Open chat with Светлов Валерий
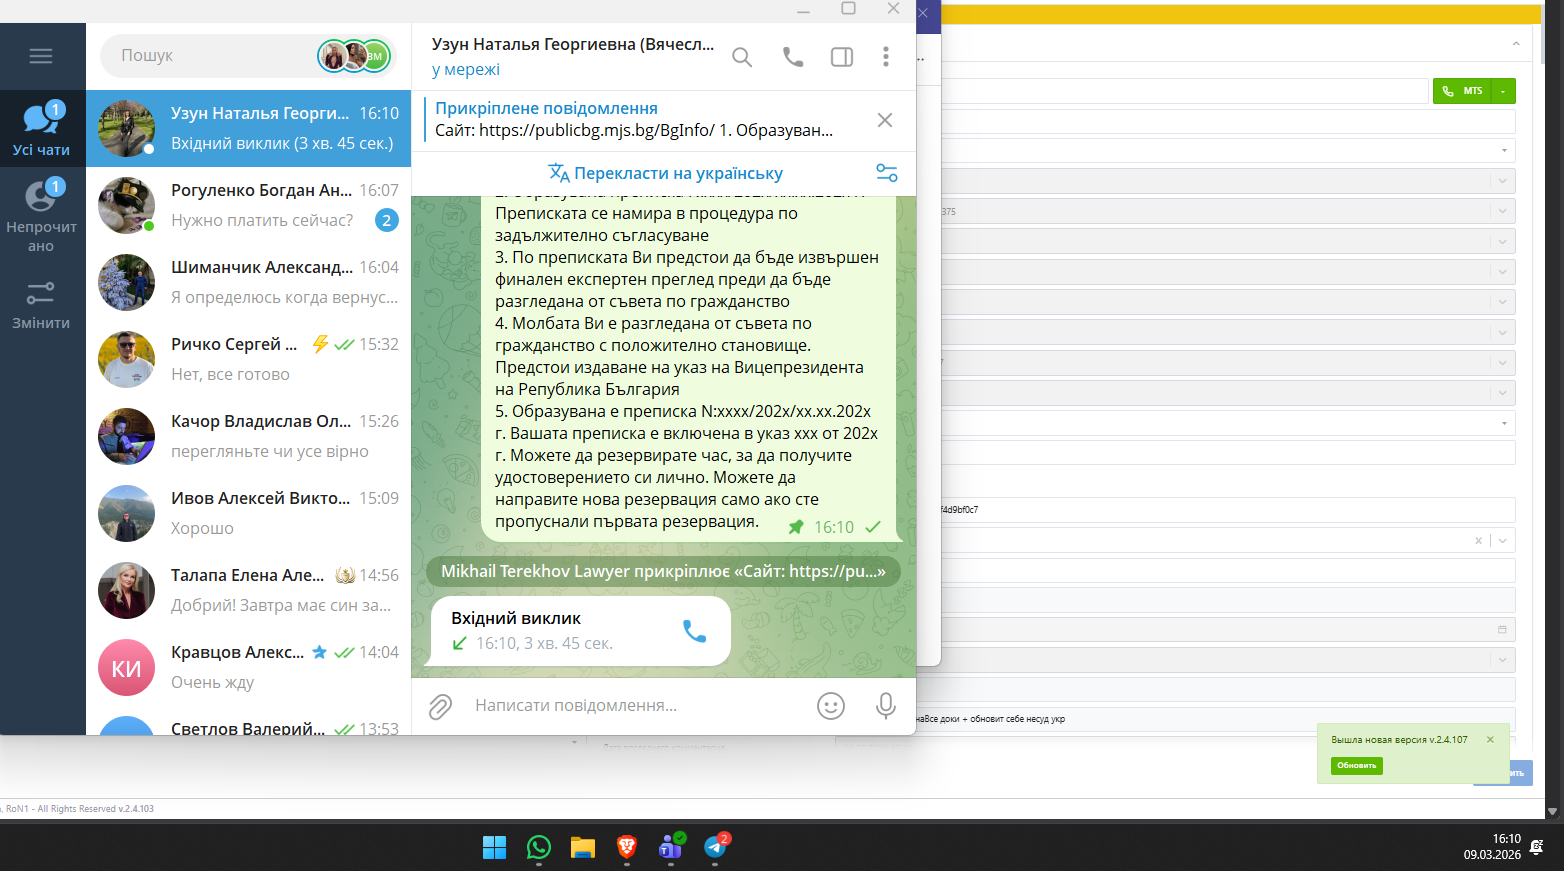 pyautogui.click(x=248, y=722)
